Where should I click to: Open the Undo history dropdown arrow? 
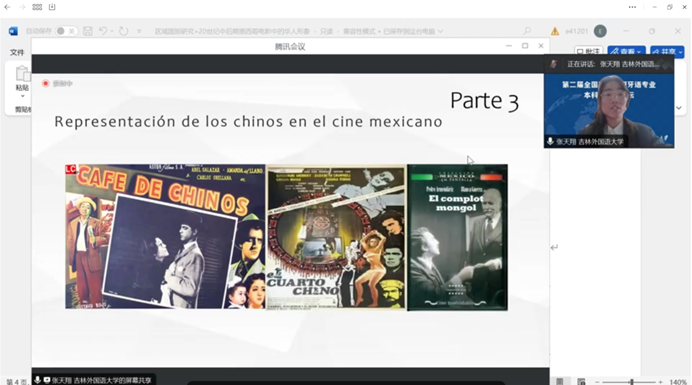click(x=112, y=31)
